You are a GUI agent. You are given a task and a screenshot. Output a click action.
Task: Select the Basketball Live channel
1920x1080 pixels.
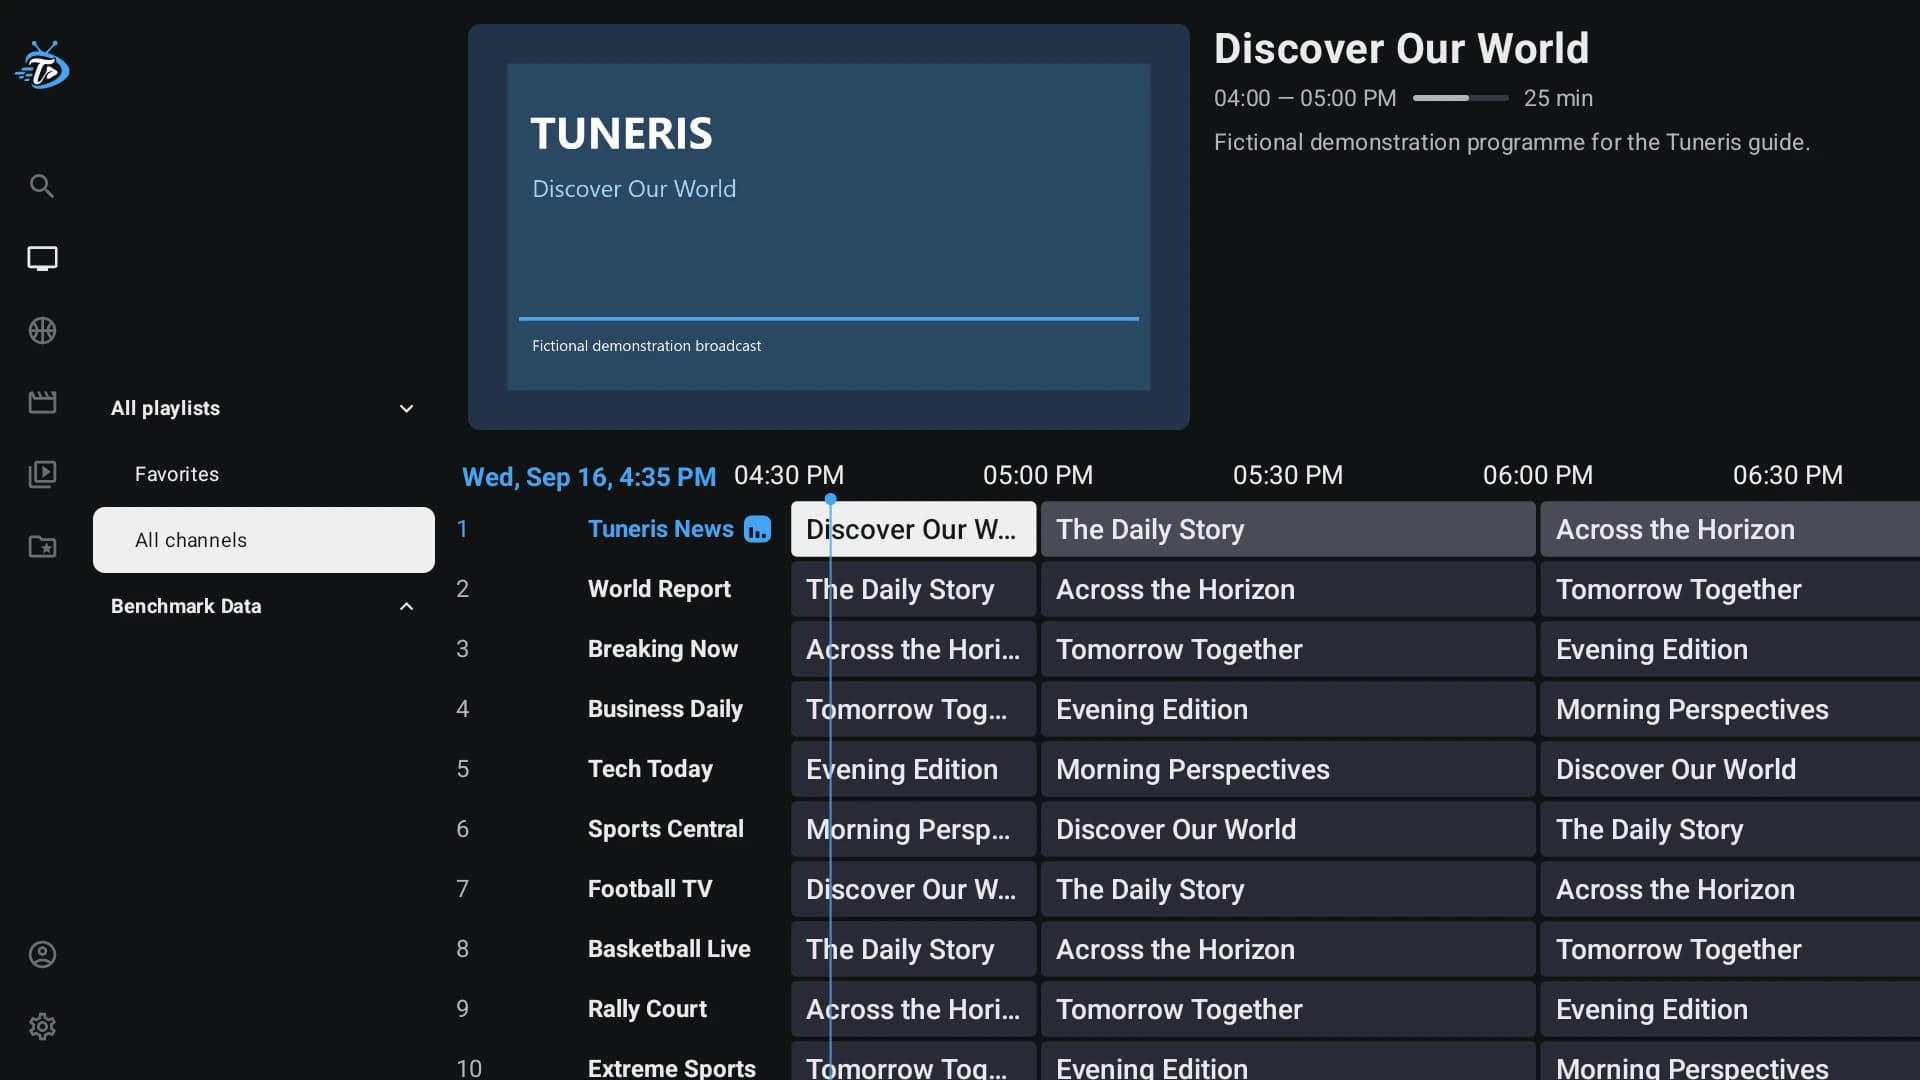click(x=669, y=949)
